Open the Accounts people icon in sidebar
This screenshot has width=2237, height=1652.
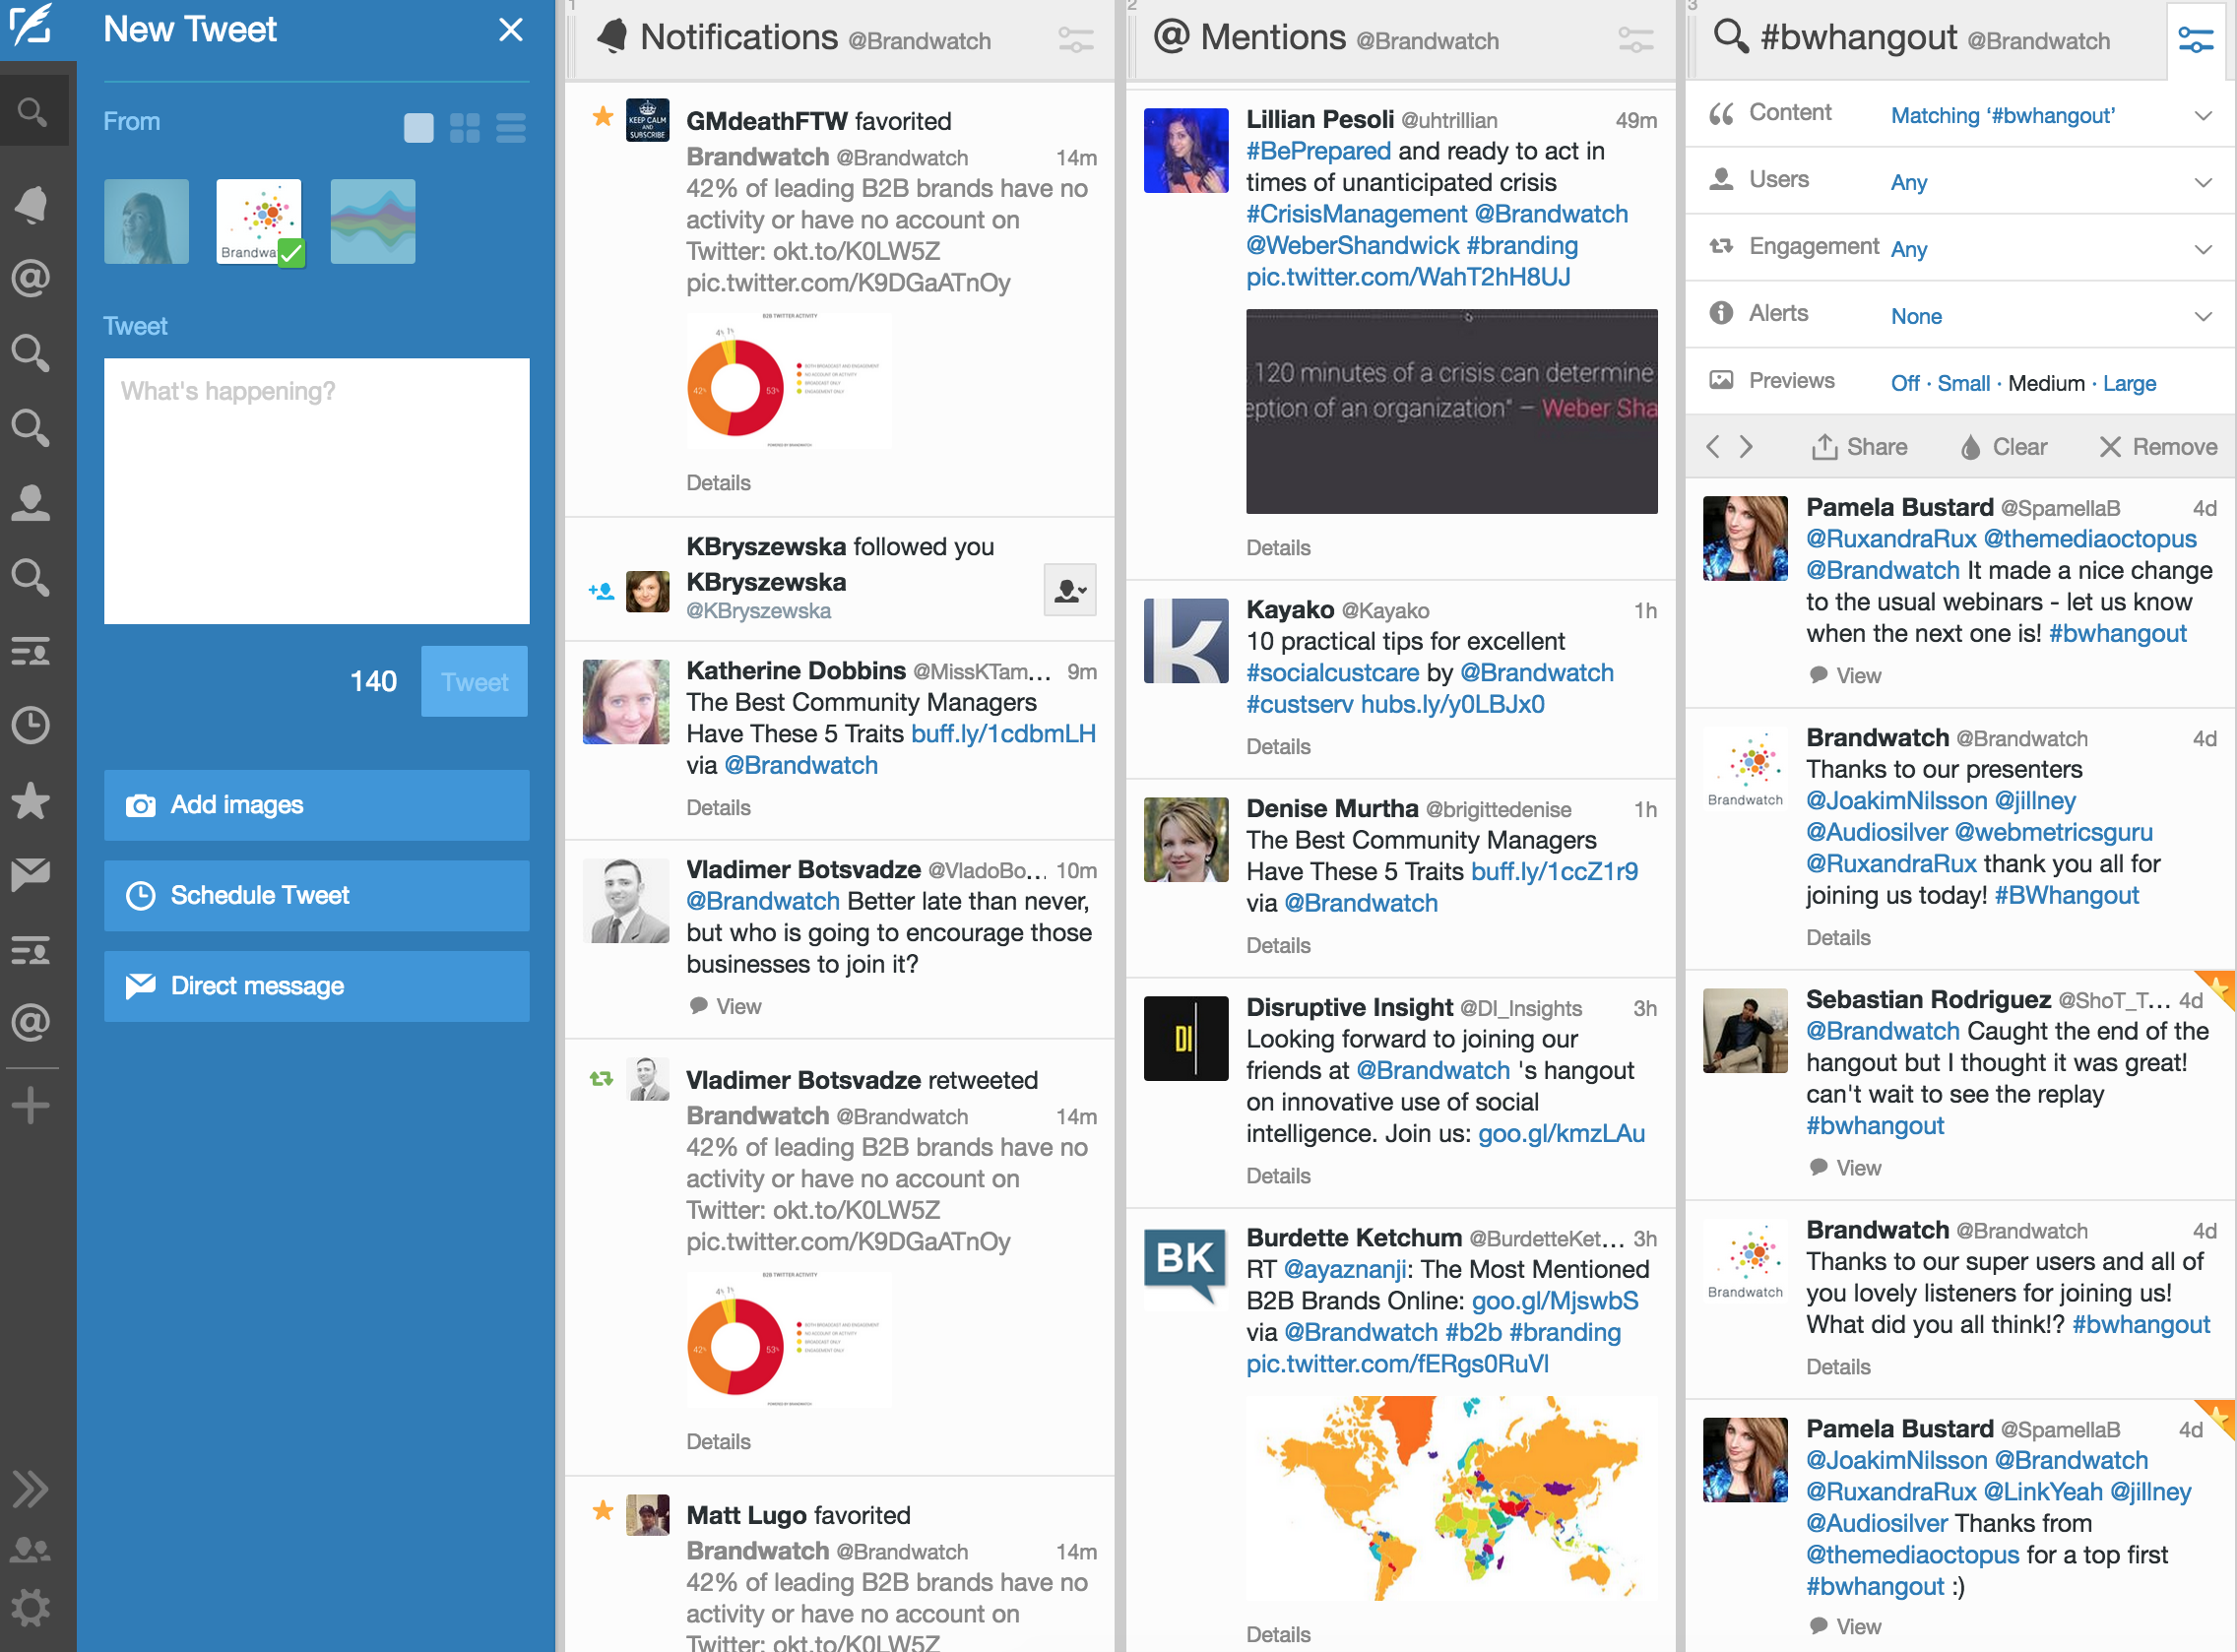pos(31,1549)
